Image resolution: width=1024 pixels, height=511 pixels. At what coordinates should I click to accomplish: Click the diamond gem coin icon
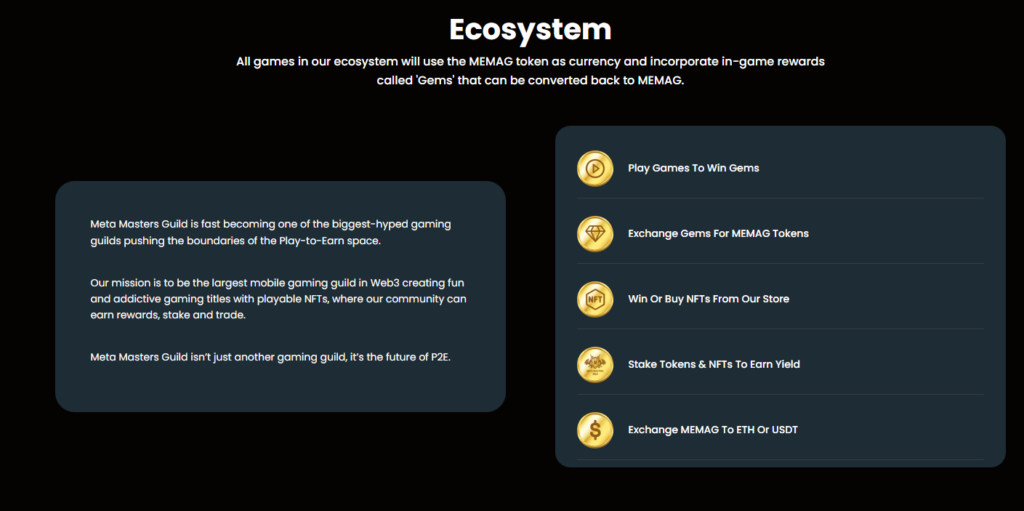pyautogui.click(x=594, y=233)
